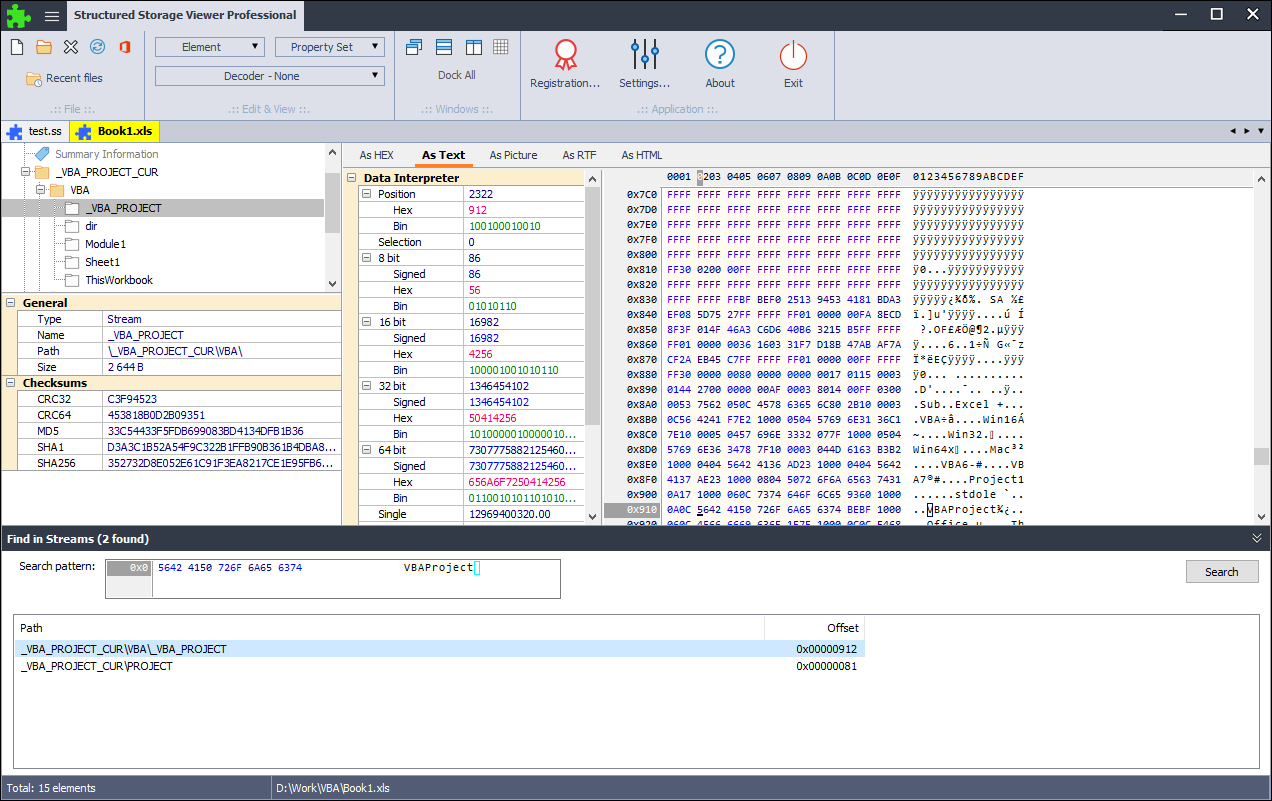This screenshot has width=1272, height=801.
Task: Click the grid tile windows icon
Action: (501, 47)
